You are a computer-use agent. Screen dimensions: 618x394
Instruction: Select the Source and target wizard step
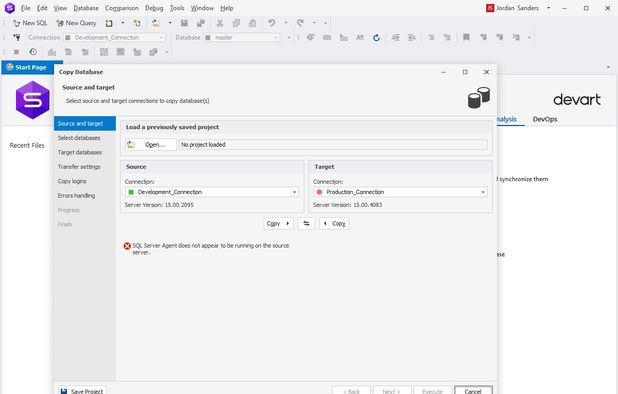click(x=85, y=123)
